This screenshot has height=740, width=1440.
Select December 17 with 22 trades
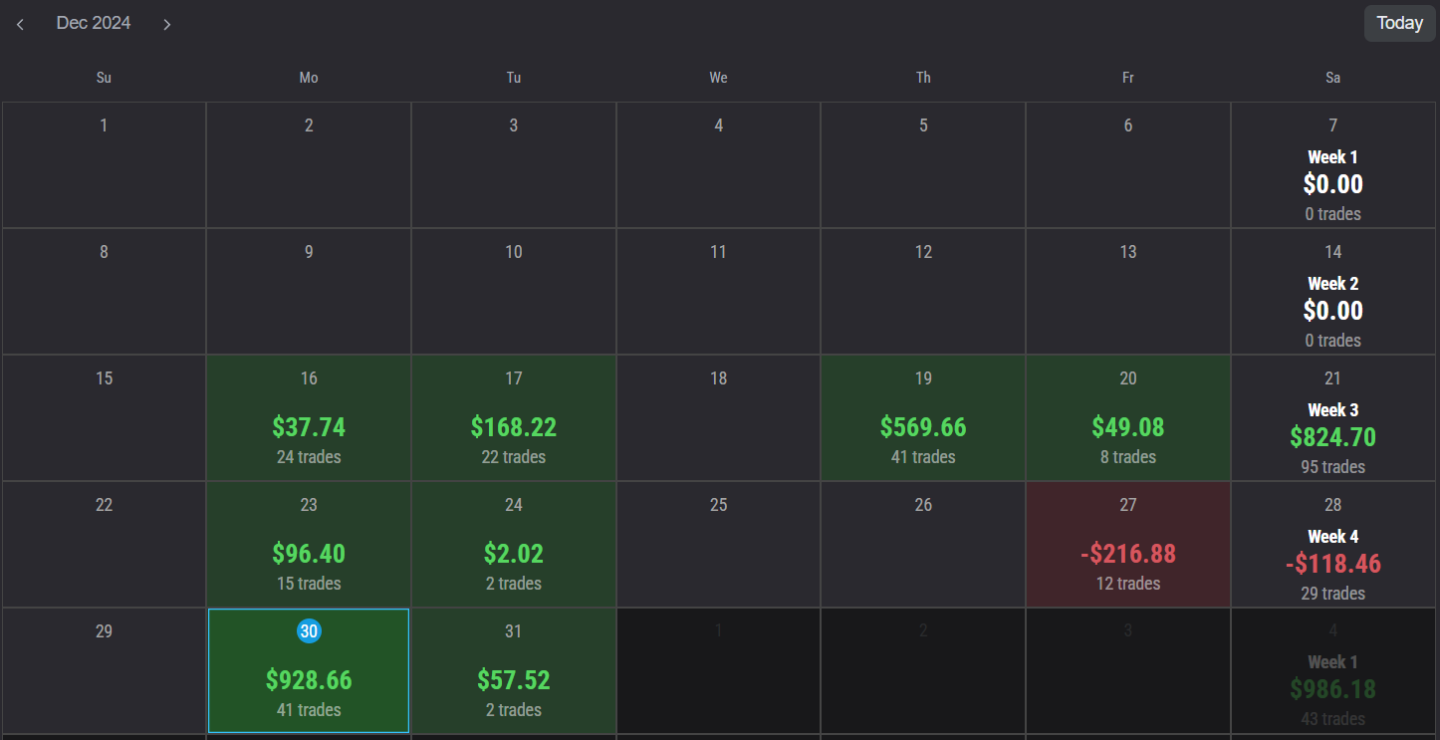pyautogui.click(x=513, y=418)
